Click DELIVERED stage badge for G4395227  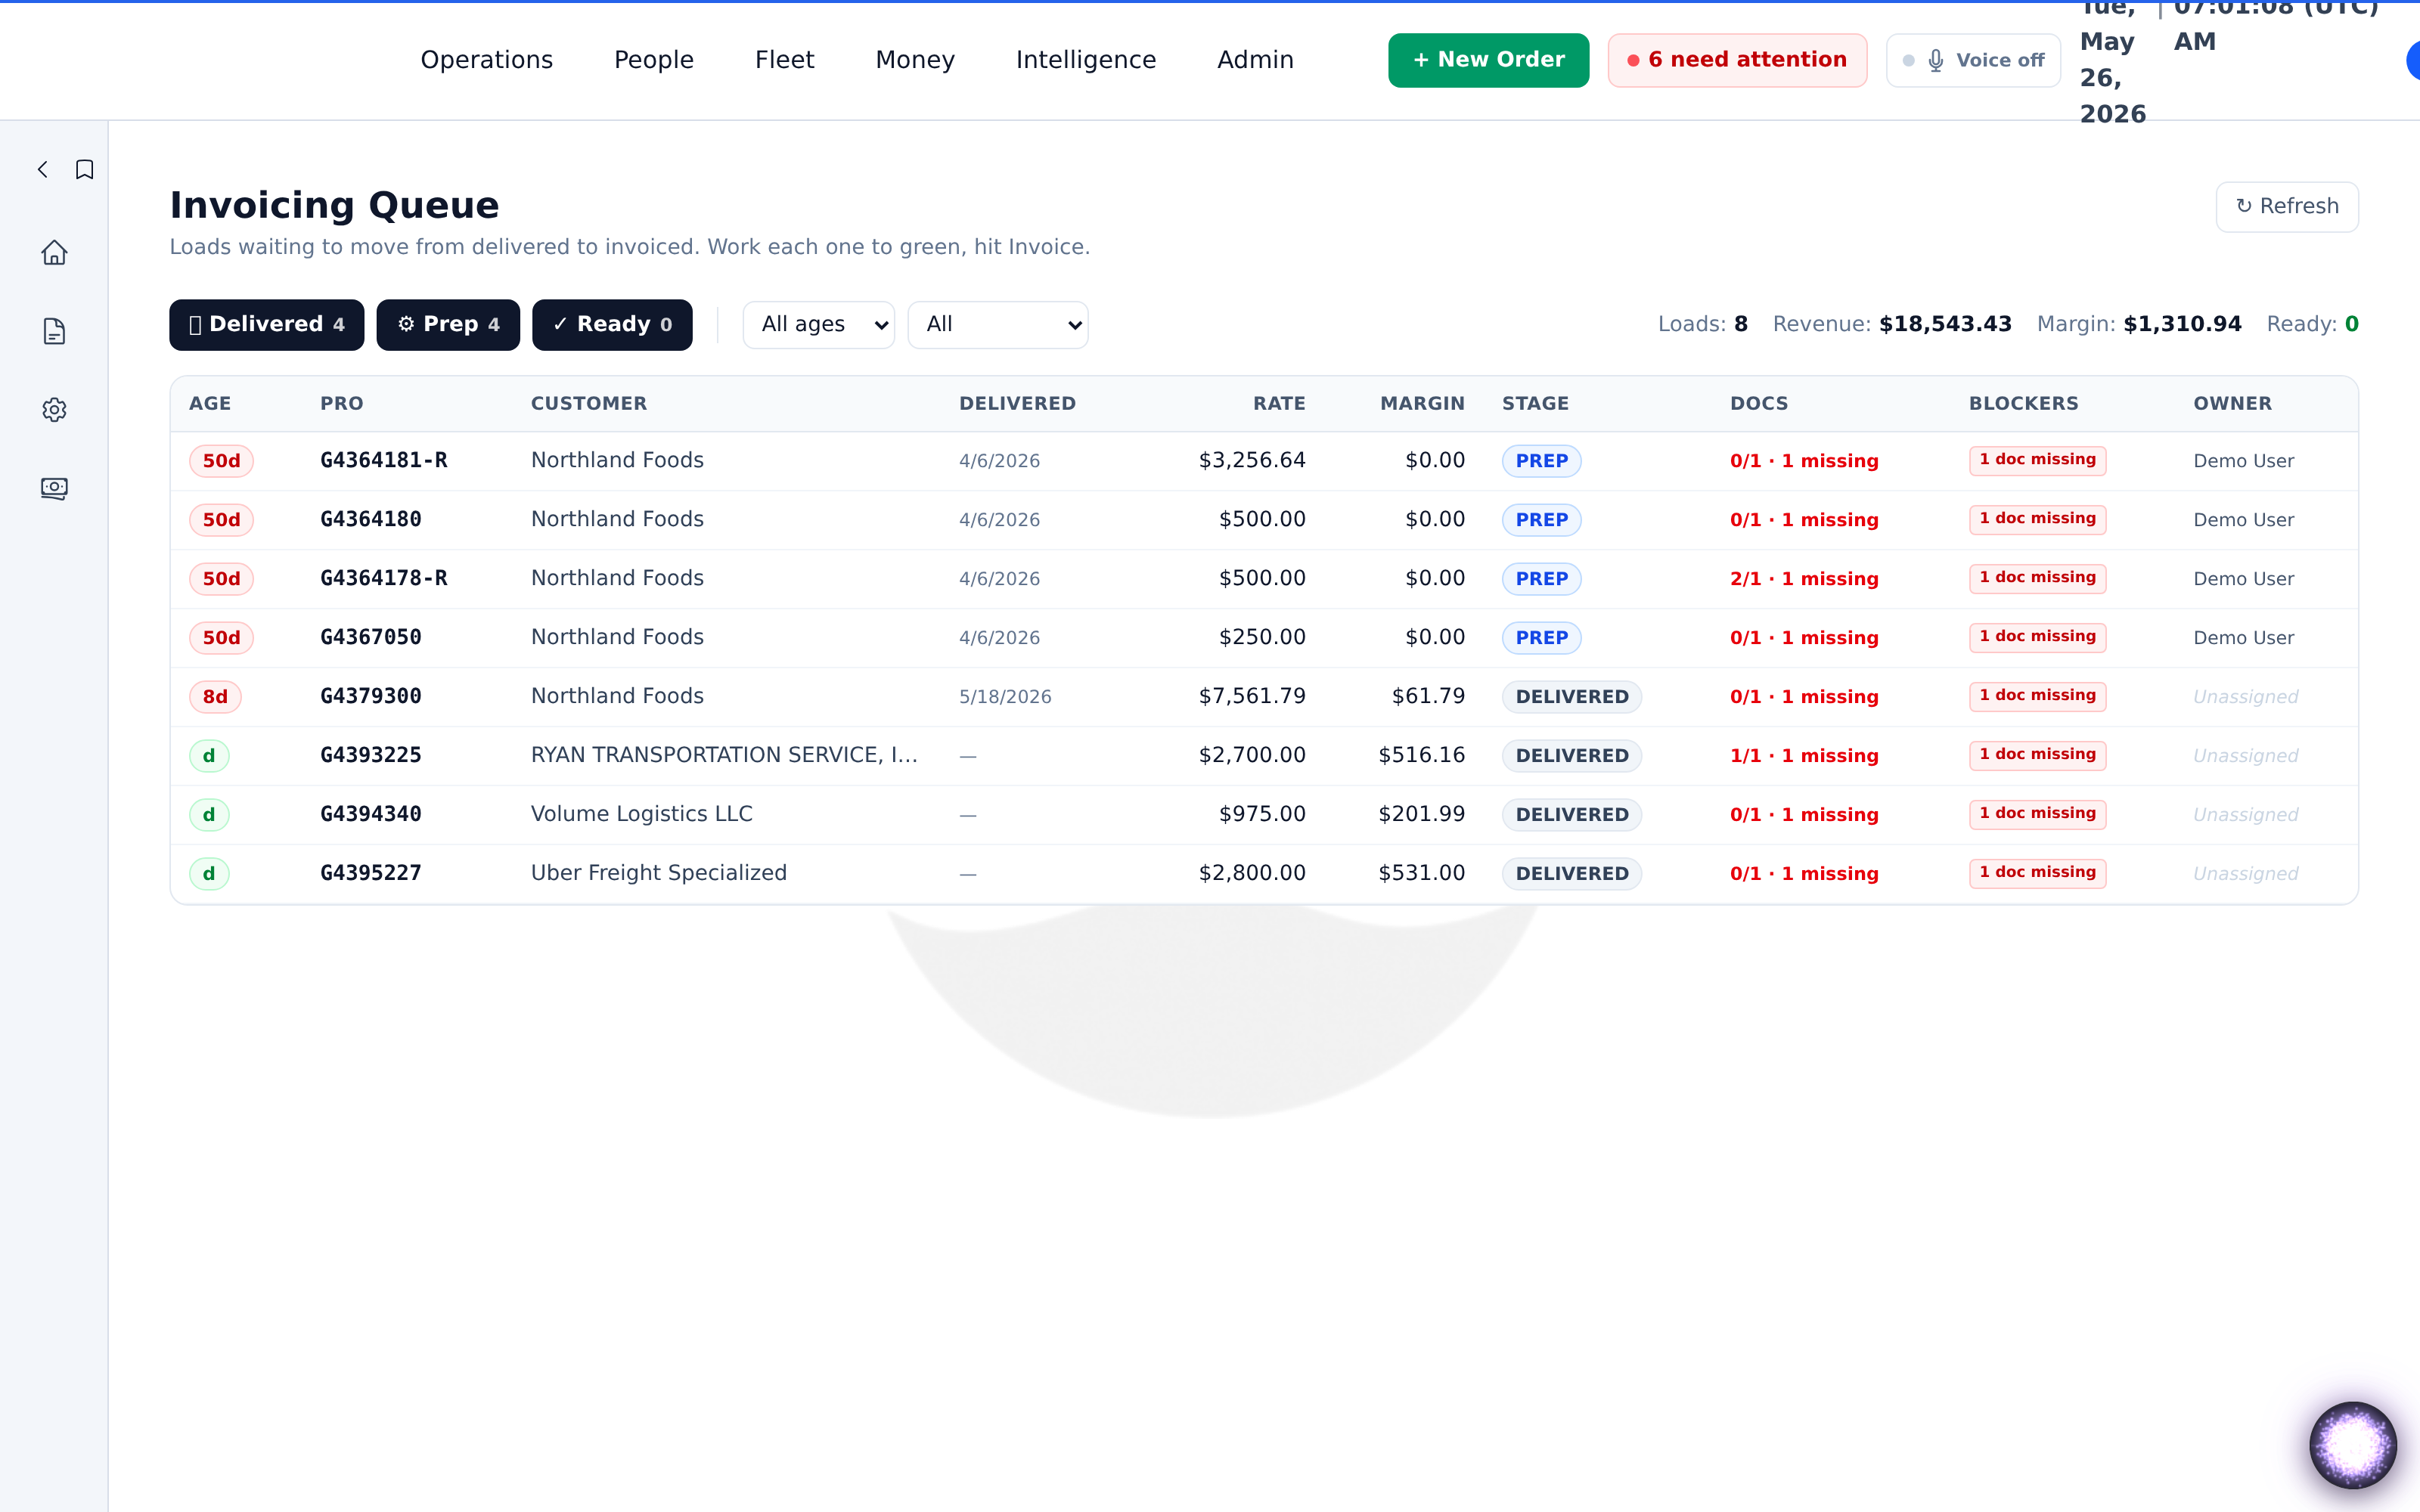pos(1572,874)
